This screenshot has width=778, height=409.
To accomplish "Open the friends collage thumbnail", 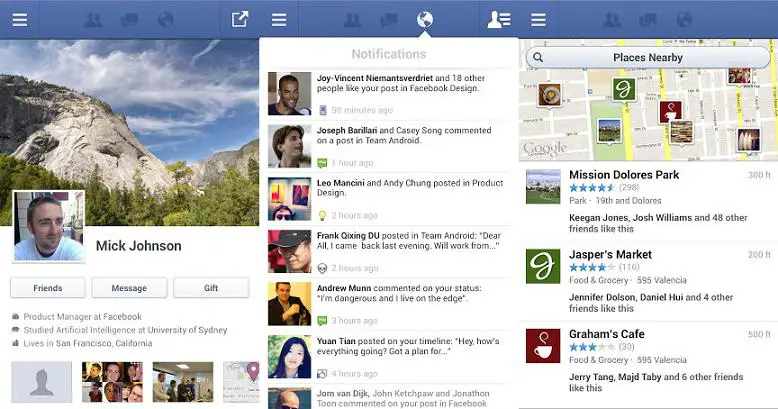I will [x=112, y=382].
